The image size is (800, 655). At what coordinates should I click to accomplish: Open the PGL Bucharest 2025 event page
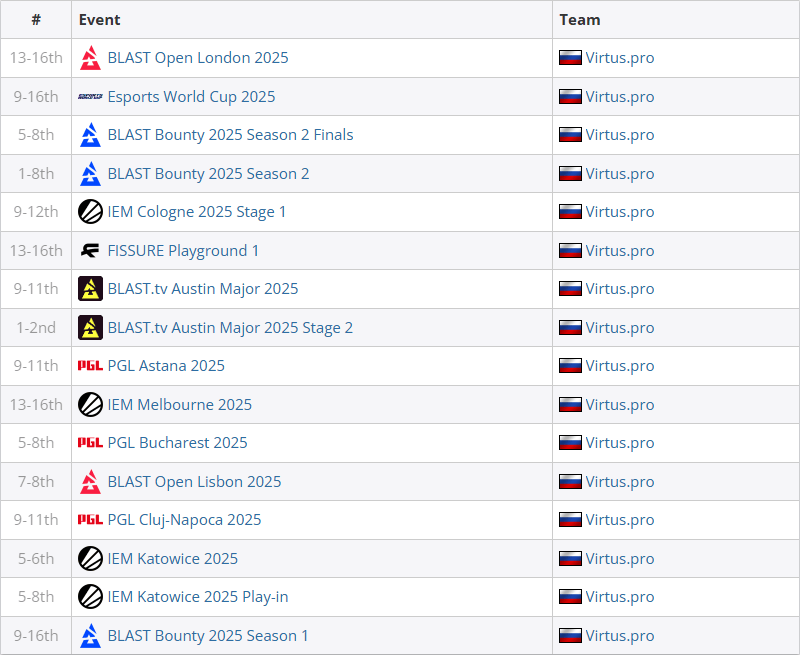(178, 443)
